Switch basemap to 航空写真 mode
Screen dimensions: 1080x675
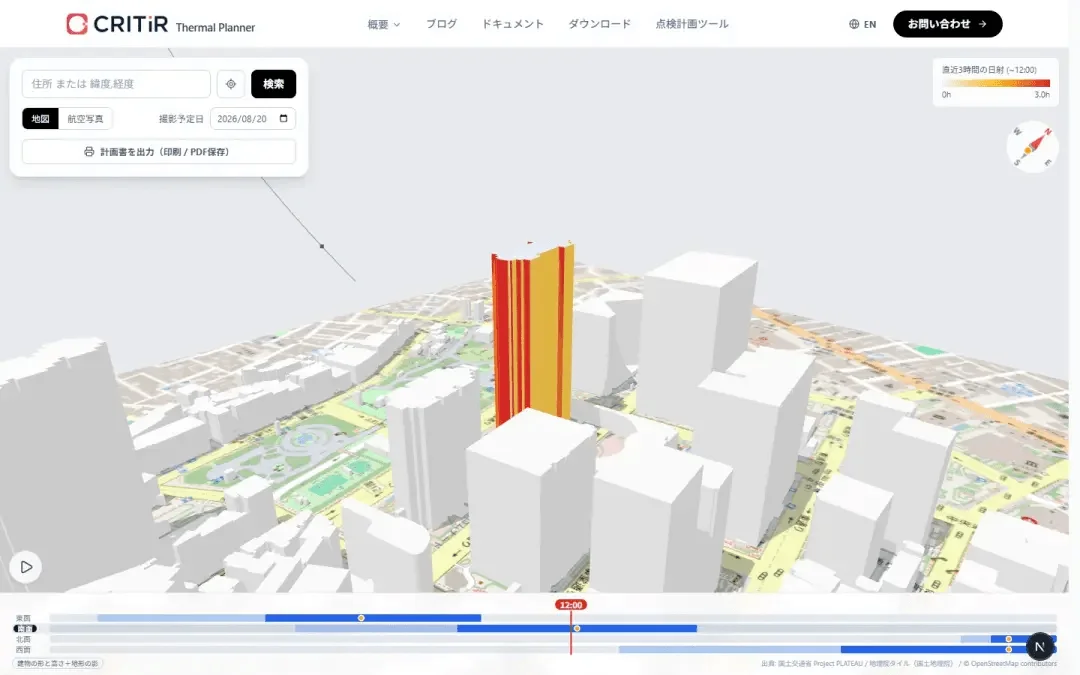click(x=85, y=118)
